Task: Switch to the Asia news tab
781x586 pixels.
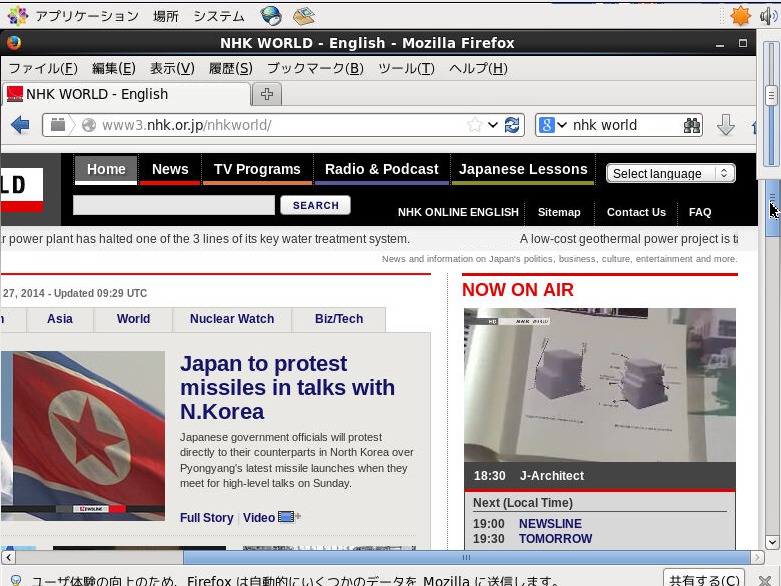Action: tap(60, 319)
